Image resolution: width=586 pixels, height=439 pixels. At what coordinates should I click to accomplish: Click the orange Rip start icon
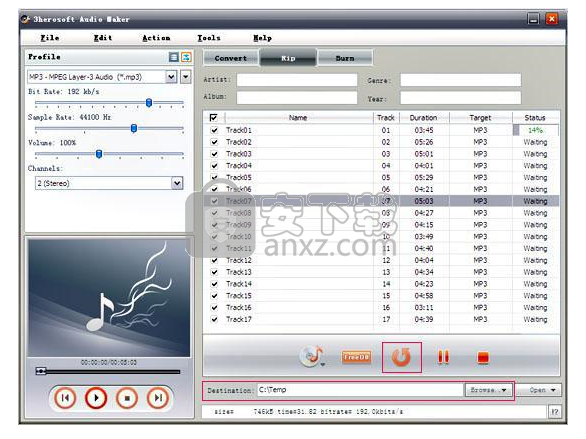401,357
